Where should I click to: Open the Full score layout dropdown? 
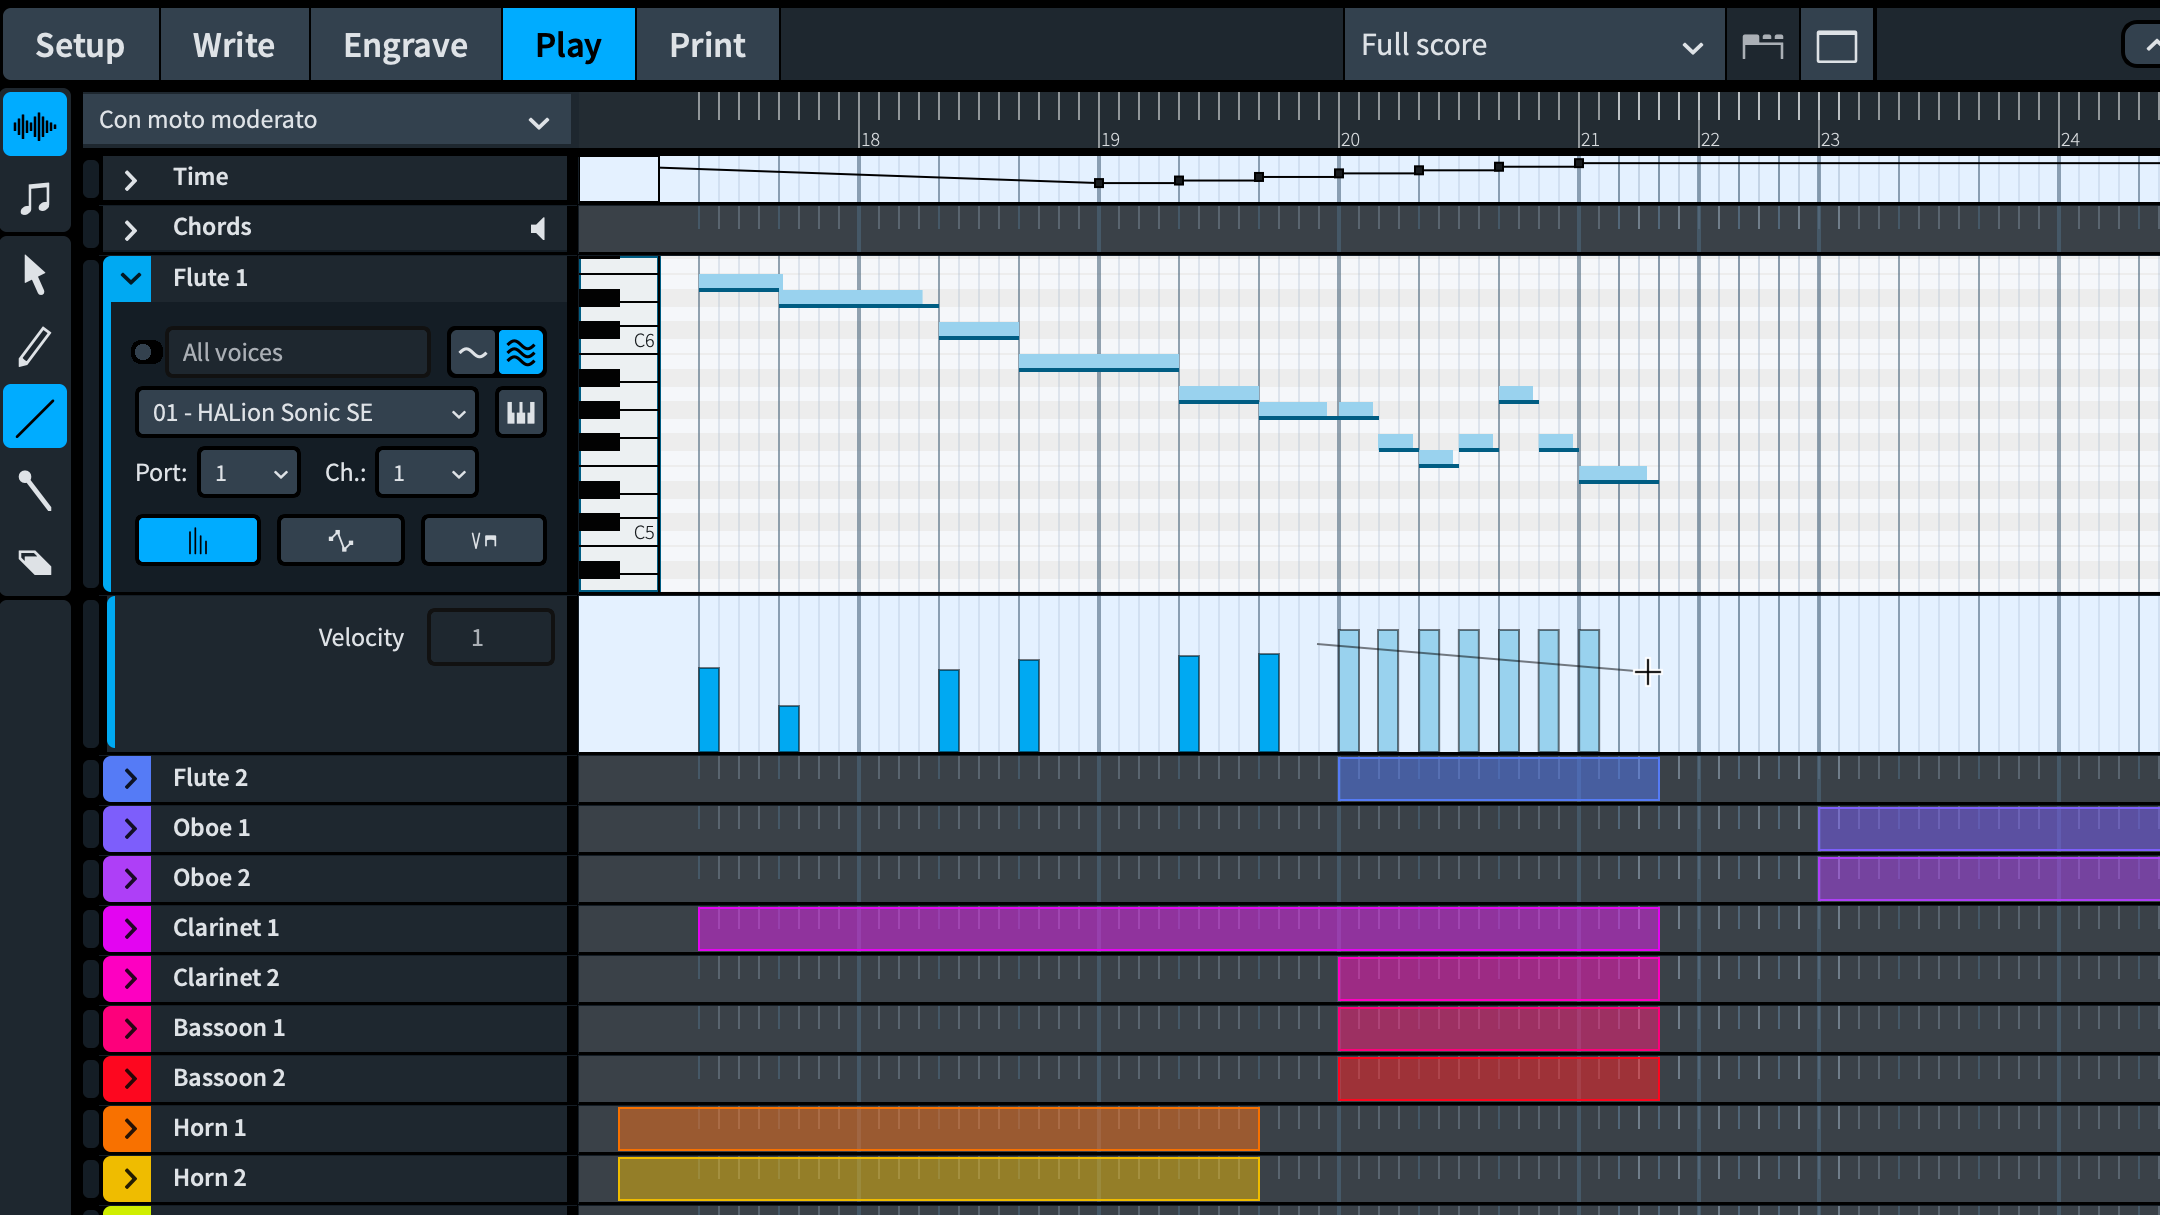pos(1534,45)
